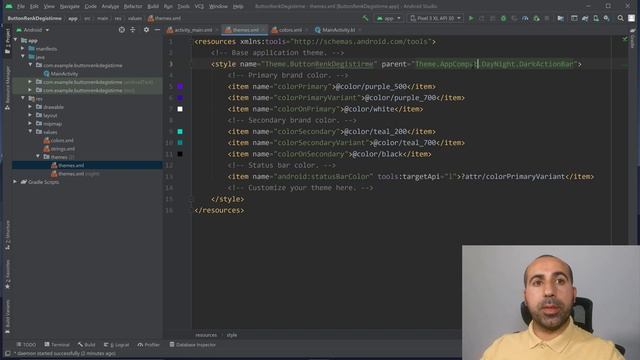Open the Build tool window
Screen dimensions: 640x360
tap(86, 345)
